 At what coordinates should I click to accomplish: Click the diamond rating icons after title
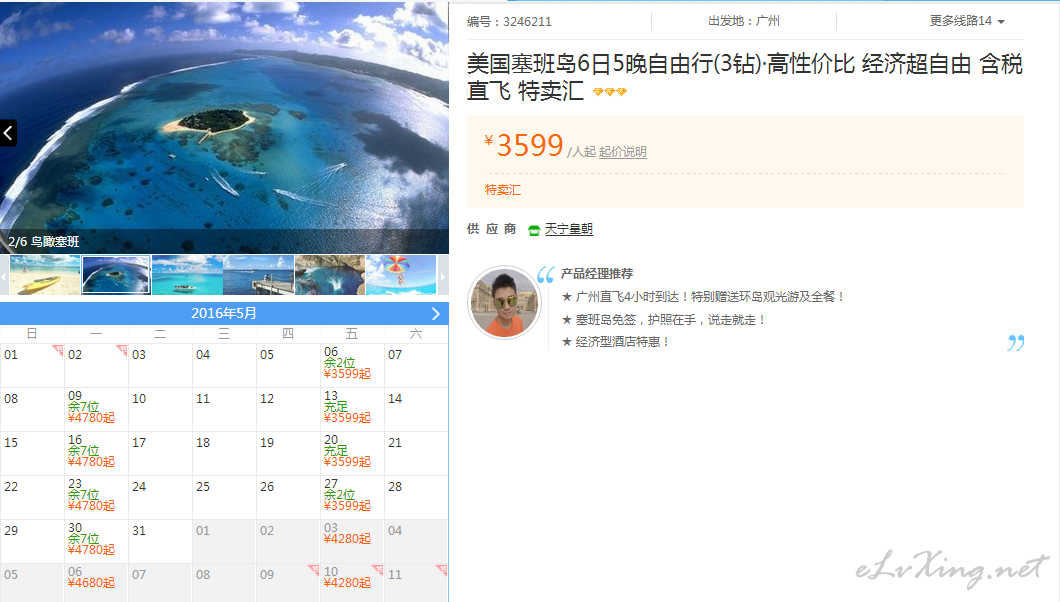pyautogui.click(x=610, y=91)
